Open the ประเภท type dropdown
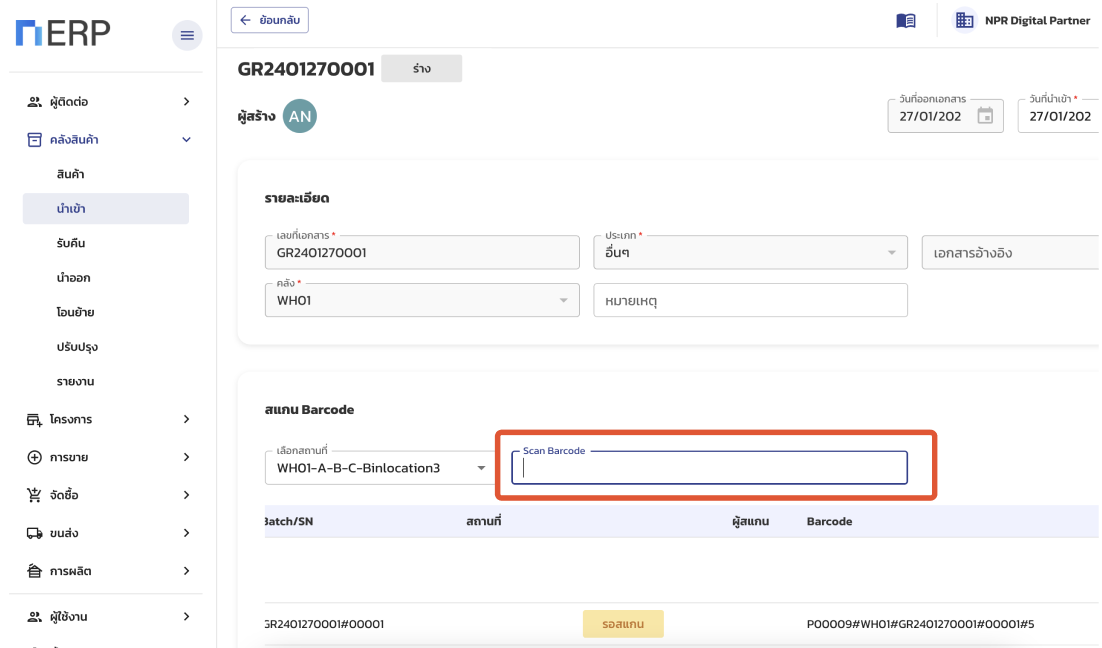1102x648 pixels. tap(891, 253)
